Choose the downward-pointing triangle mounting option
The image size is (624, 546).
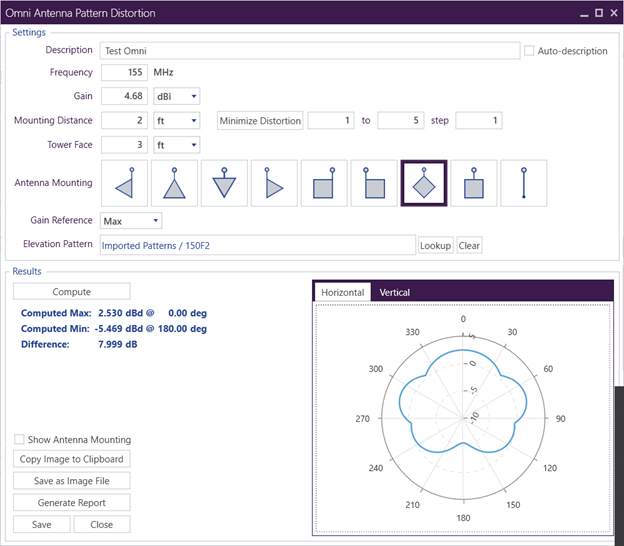(224, 183)
